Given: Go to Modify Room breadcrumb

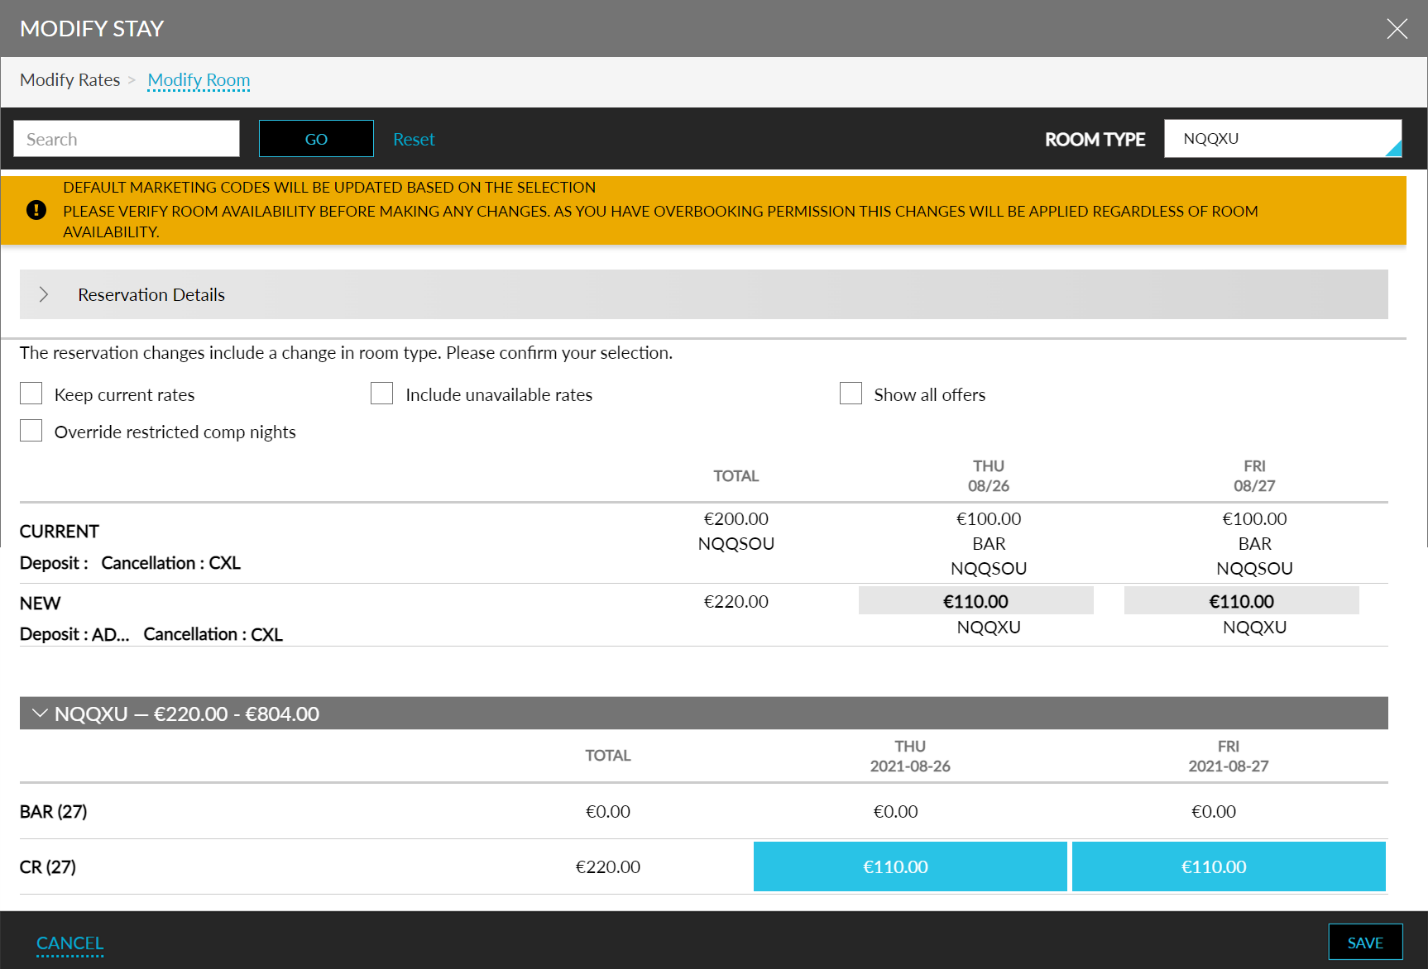Looking at the screenshot, I should [x=199, y=80].
